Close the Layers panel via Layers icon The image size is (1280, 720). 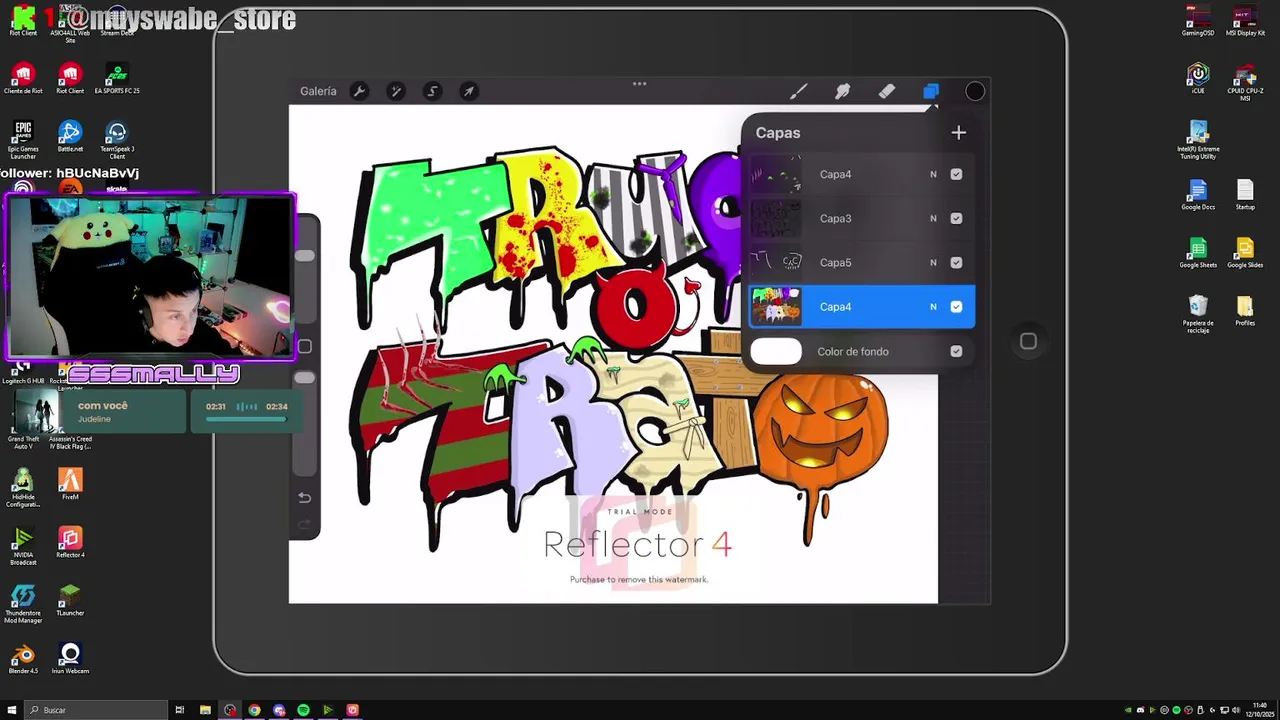[x=931, y=92]
